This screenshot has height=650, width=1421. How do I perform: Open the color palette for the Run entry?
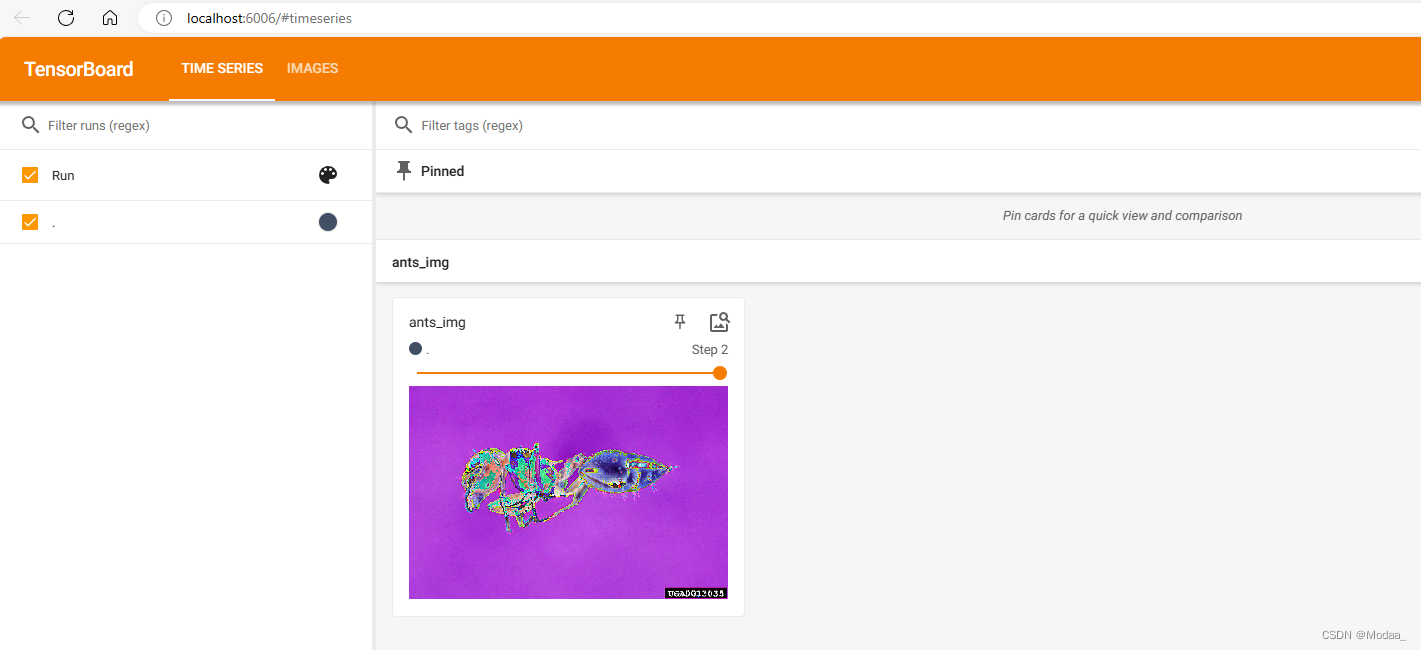tap(327, 174)
